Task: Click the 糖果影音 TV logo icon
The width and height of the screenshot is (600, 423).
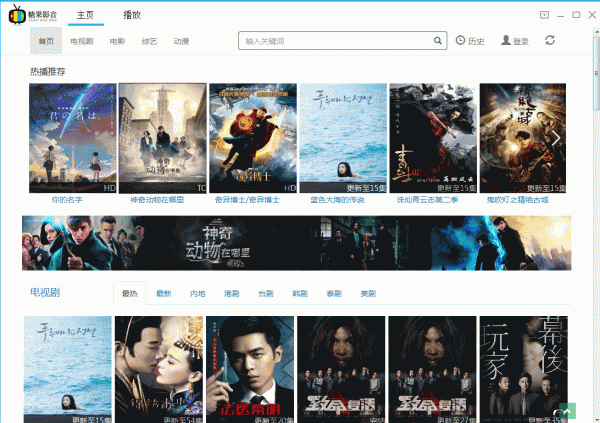Action: pyautogui.click(x=17, y=15)
